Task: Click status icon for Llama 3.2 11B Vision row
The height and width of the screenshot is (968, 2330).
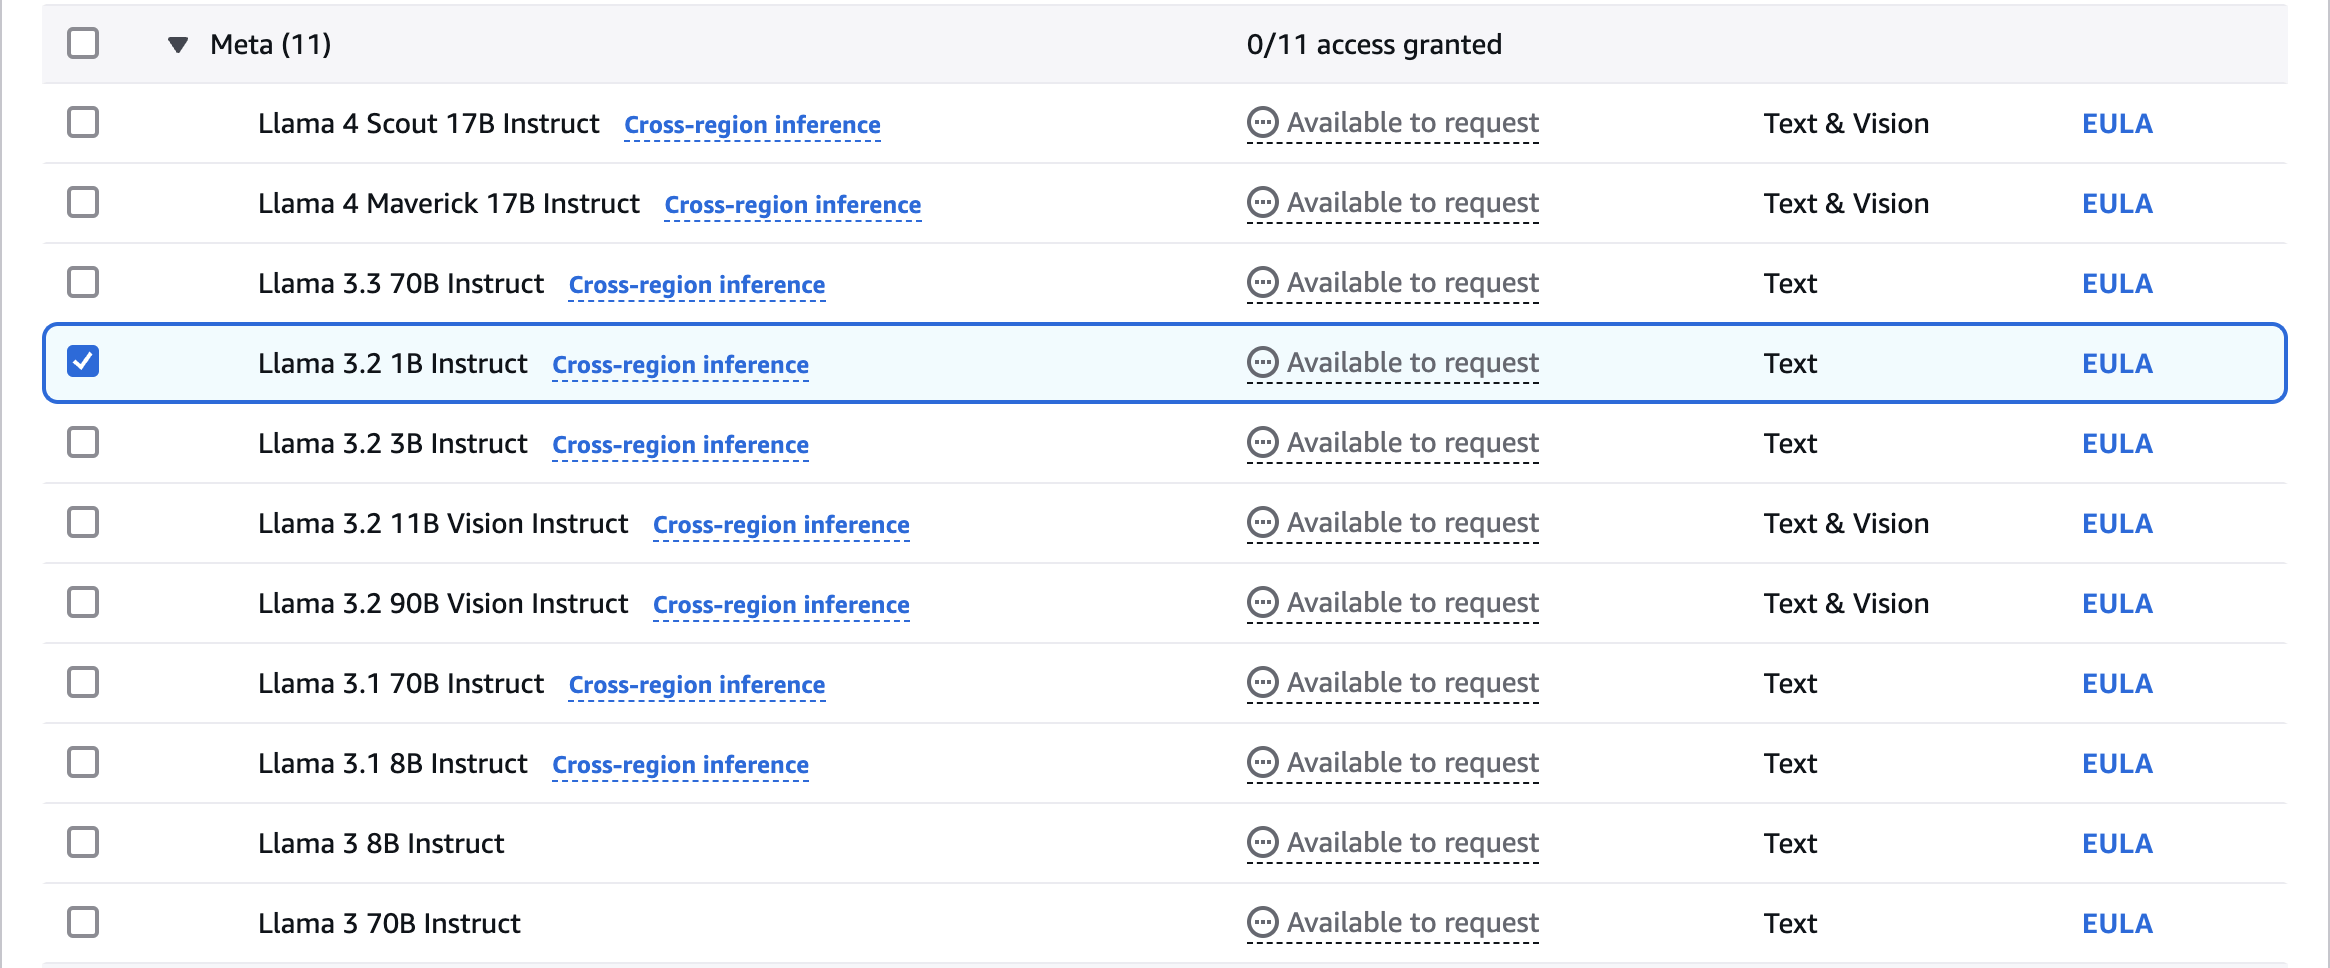Action: pos(1263,522)
